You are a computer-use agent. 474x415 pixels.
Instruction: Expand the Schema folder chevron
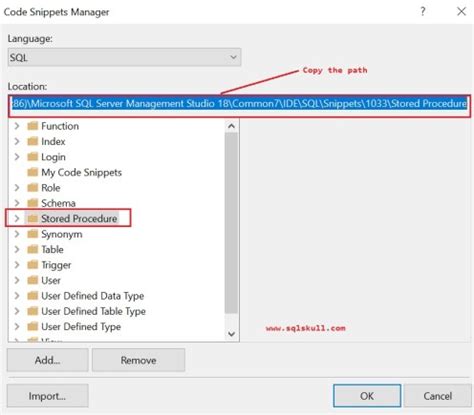pyautogui.click(x=17, y=203)
